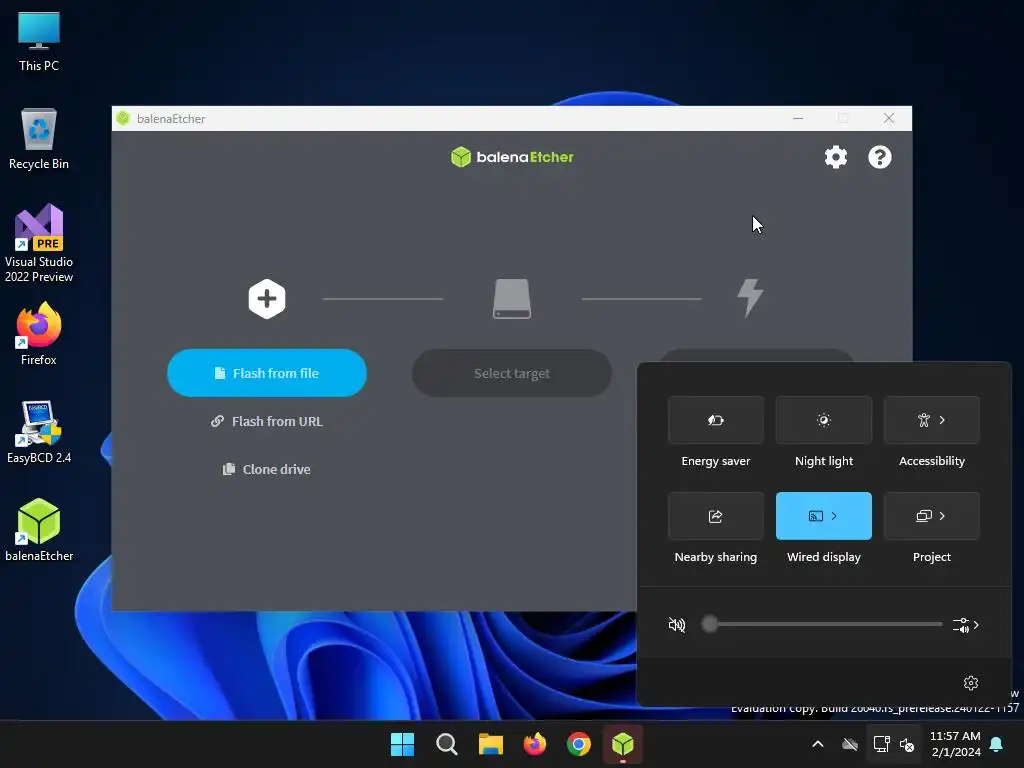Screen dimensions: 1024x768
Task: Click network icon in system tray
Action: click(x=882, y=744)
